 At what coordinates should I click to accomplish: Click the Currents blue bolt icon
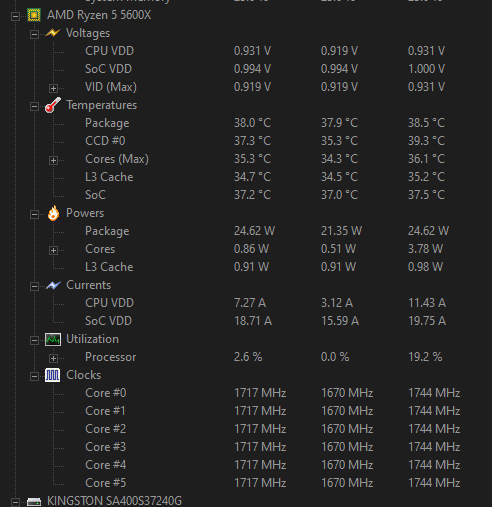(x=53, y=285)
